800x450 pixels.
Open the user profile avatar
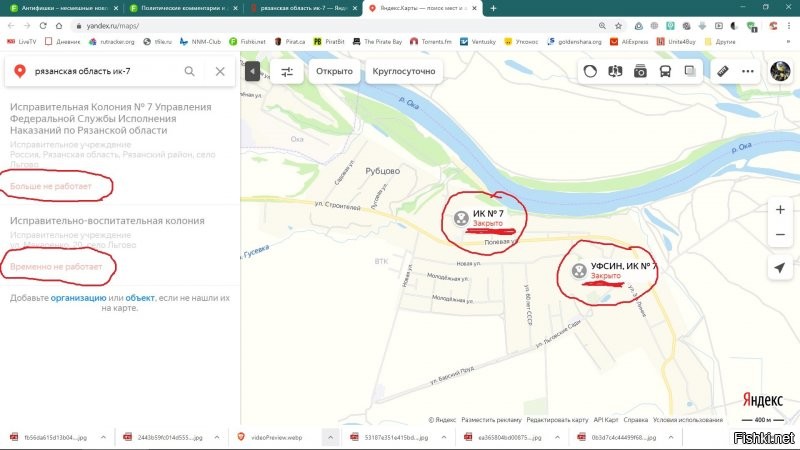780,71
